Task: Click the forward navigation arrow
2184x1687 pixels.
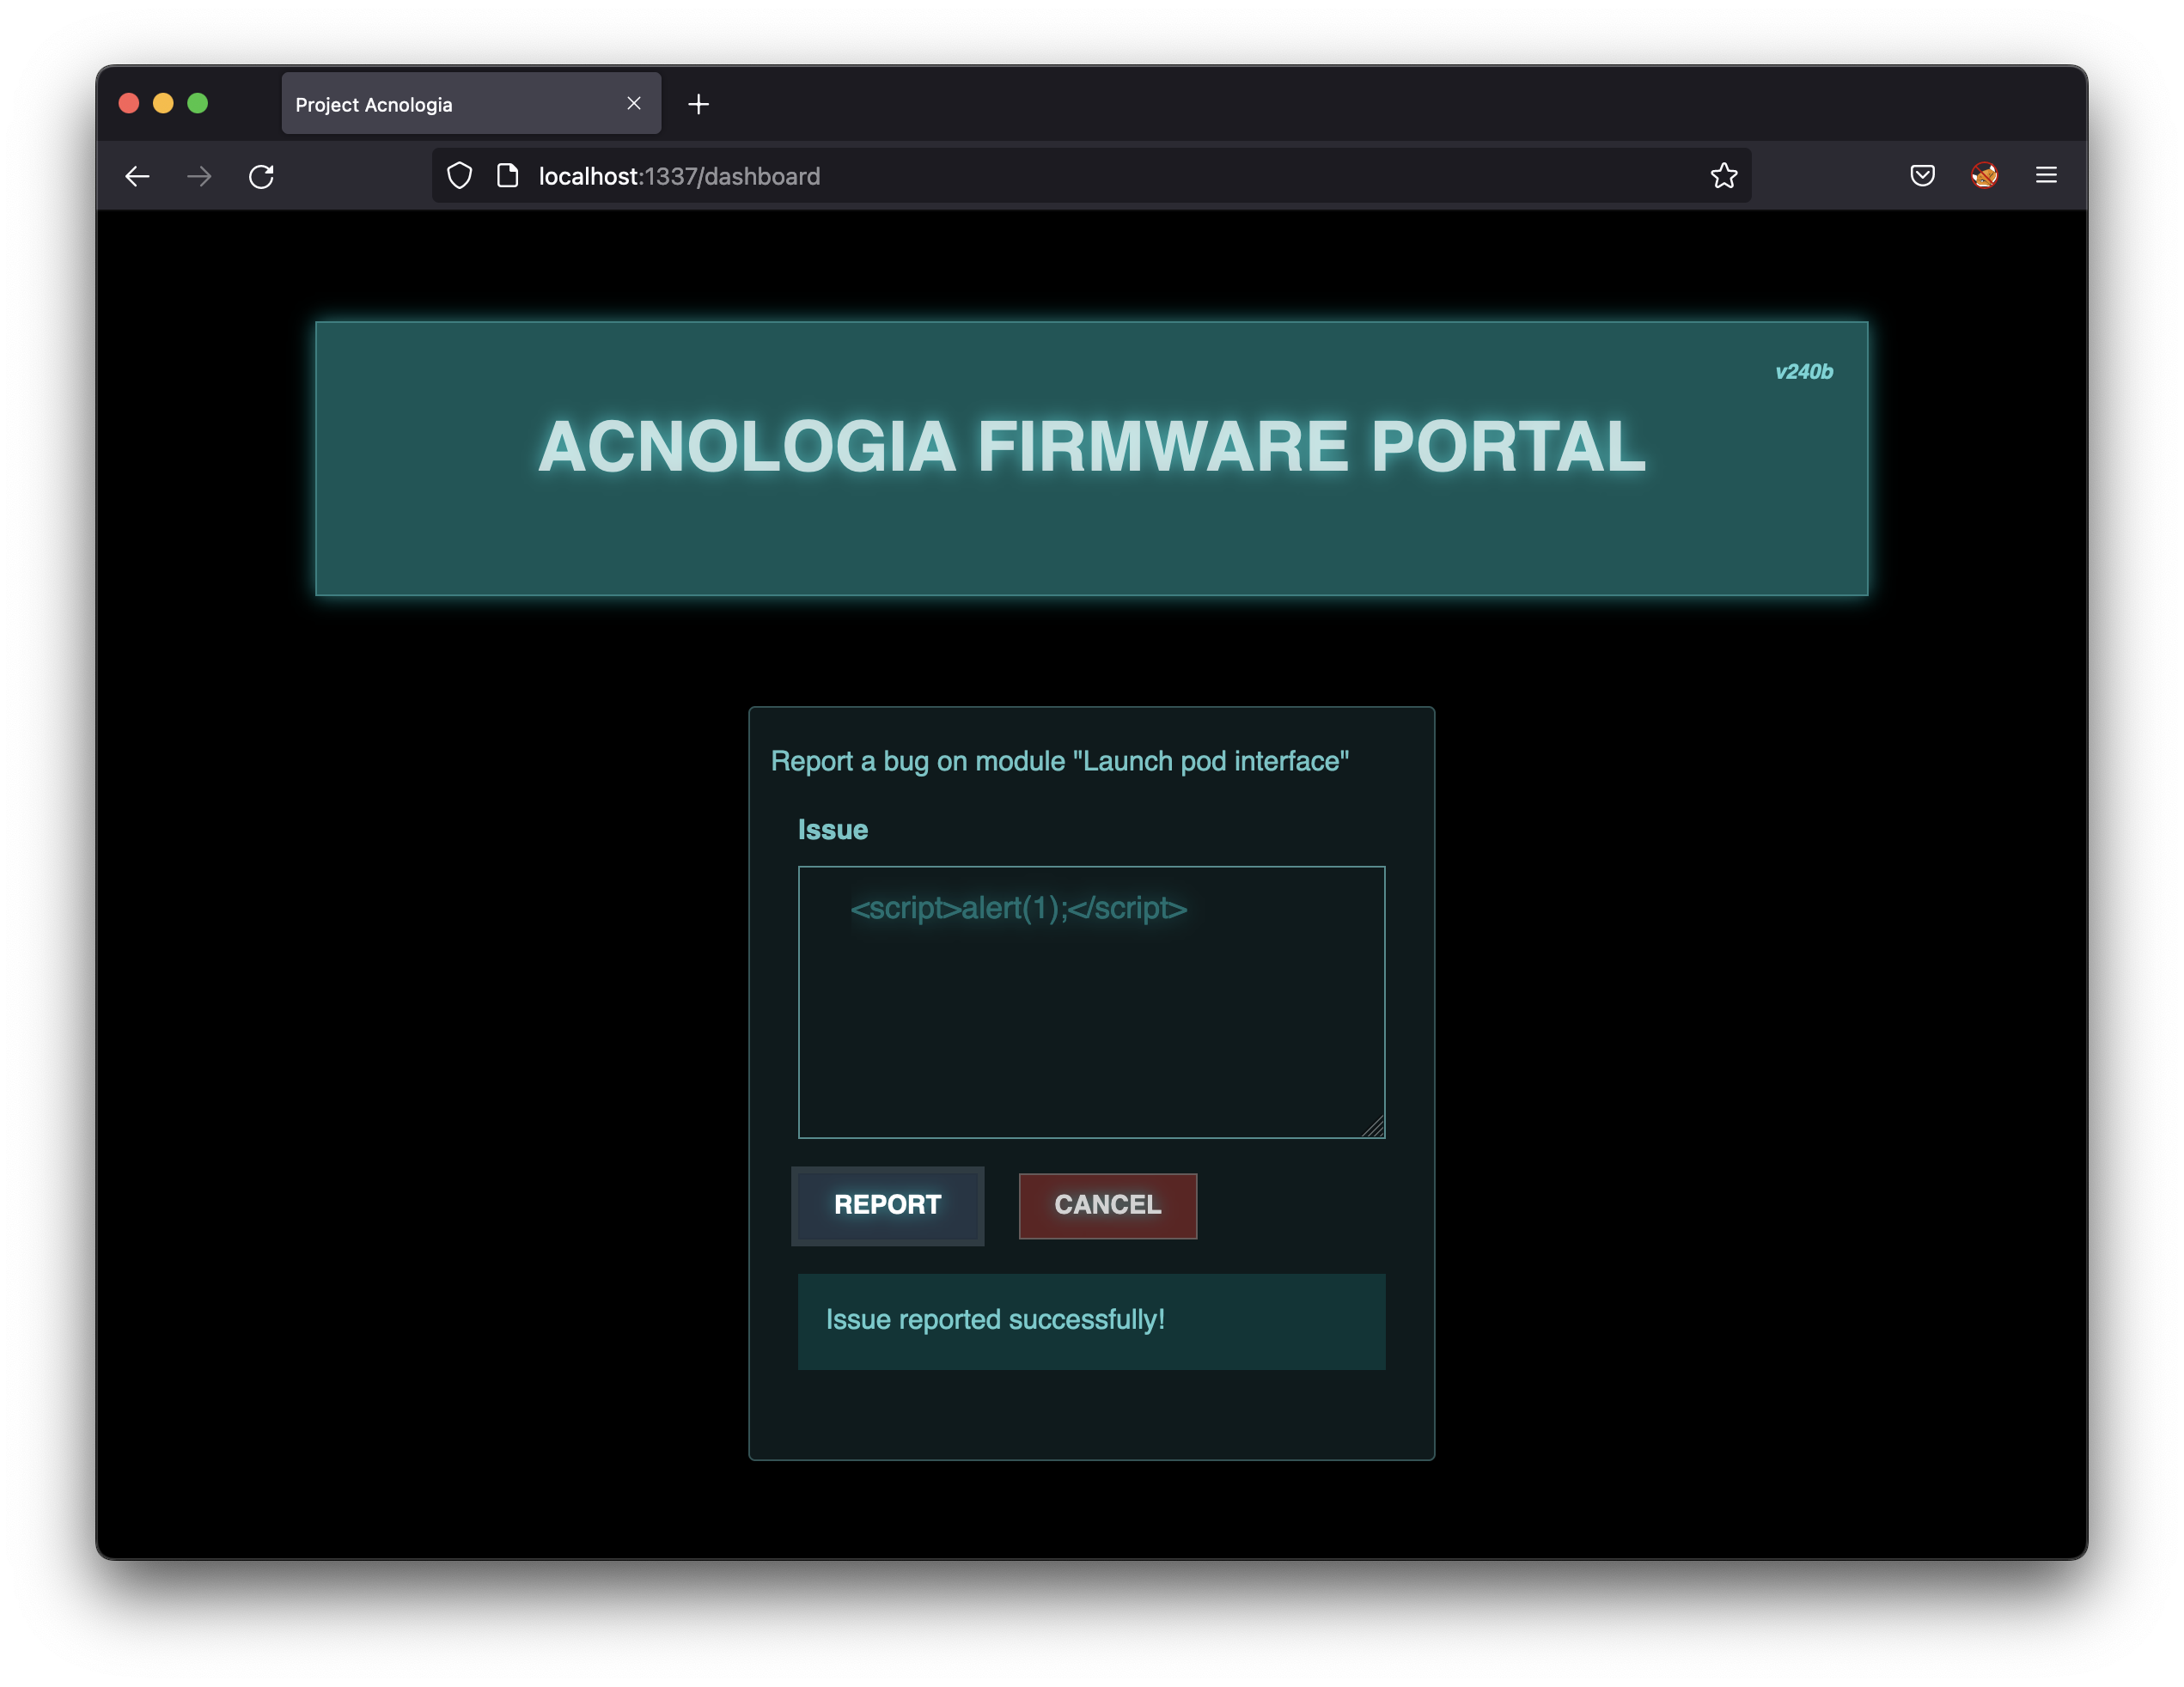Action: pyautogui.click(x=199, y=176)
